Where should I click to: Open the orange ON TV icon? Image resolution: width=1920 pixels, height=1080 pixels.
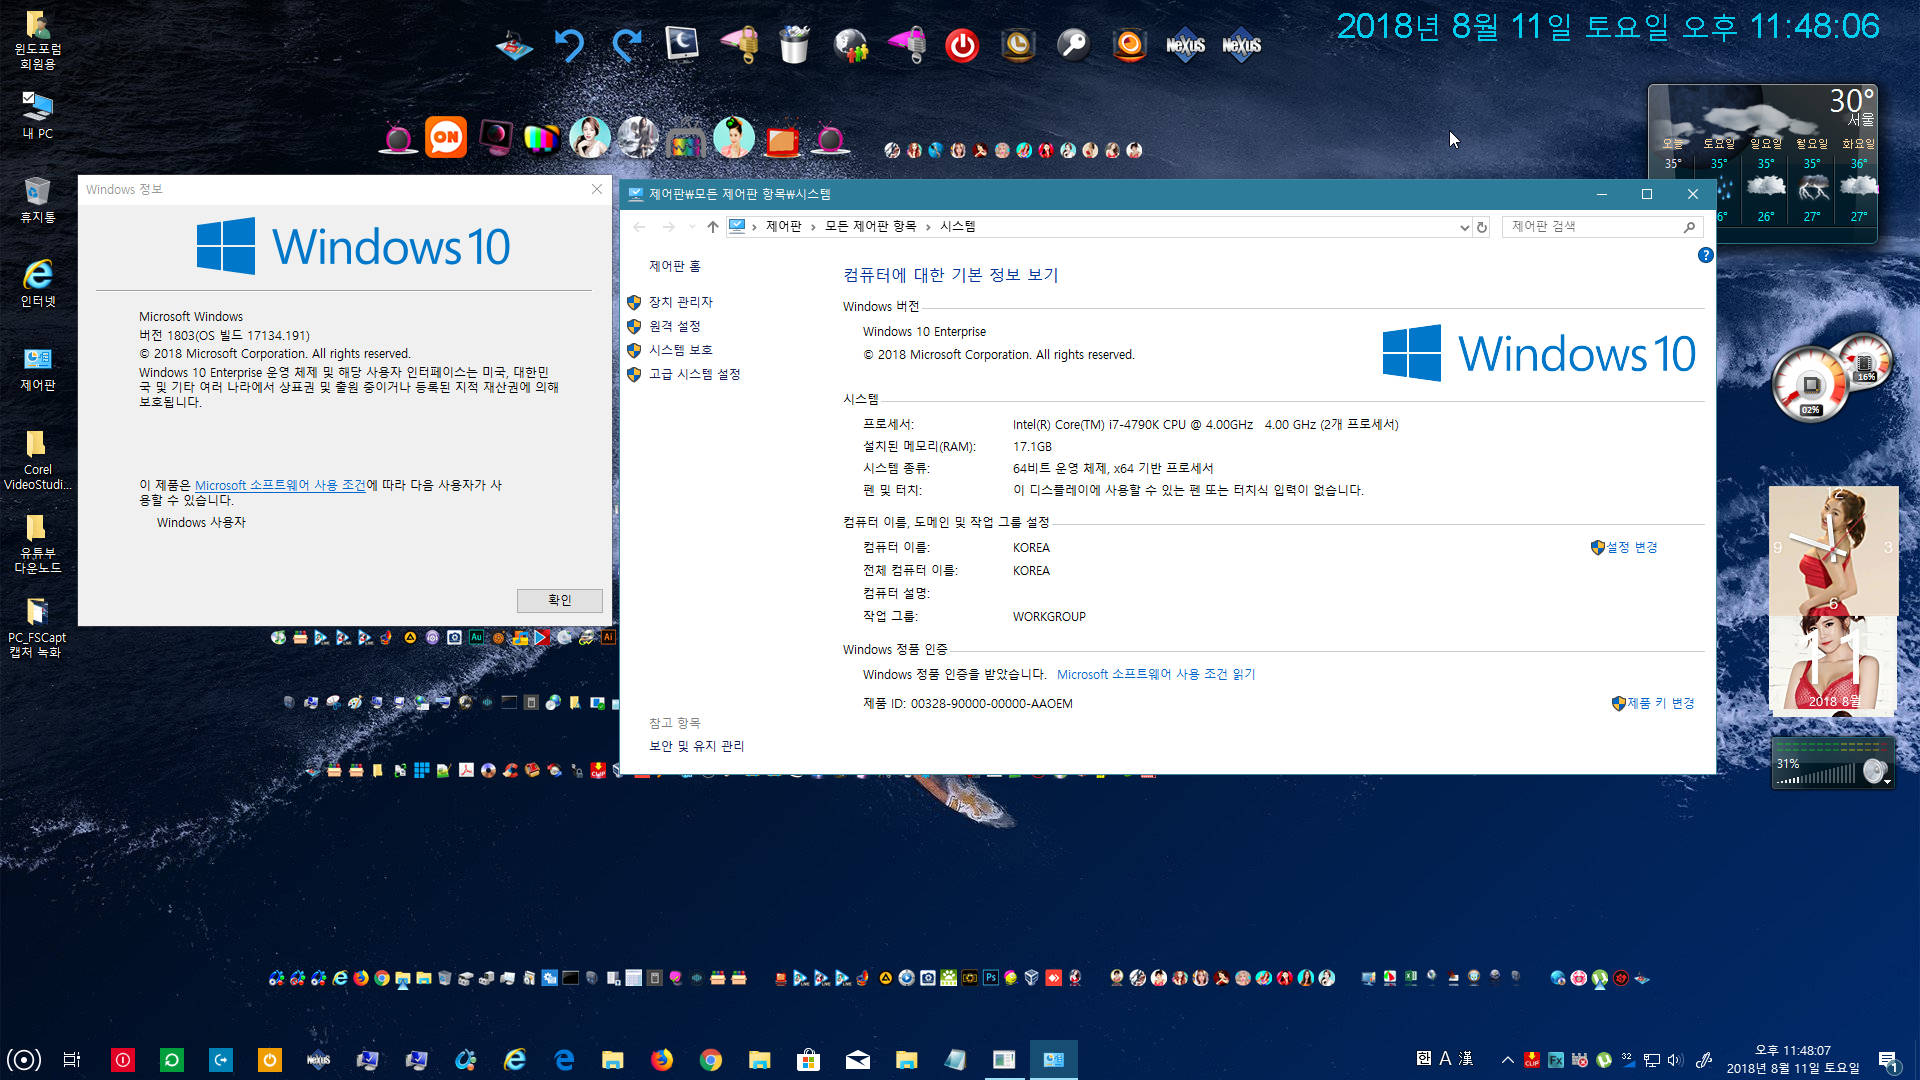[446, 137]
